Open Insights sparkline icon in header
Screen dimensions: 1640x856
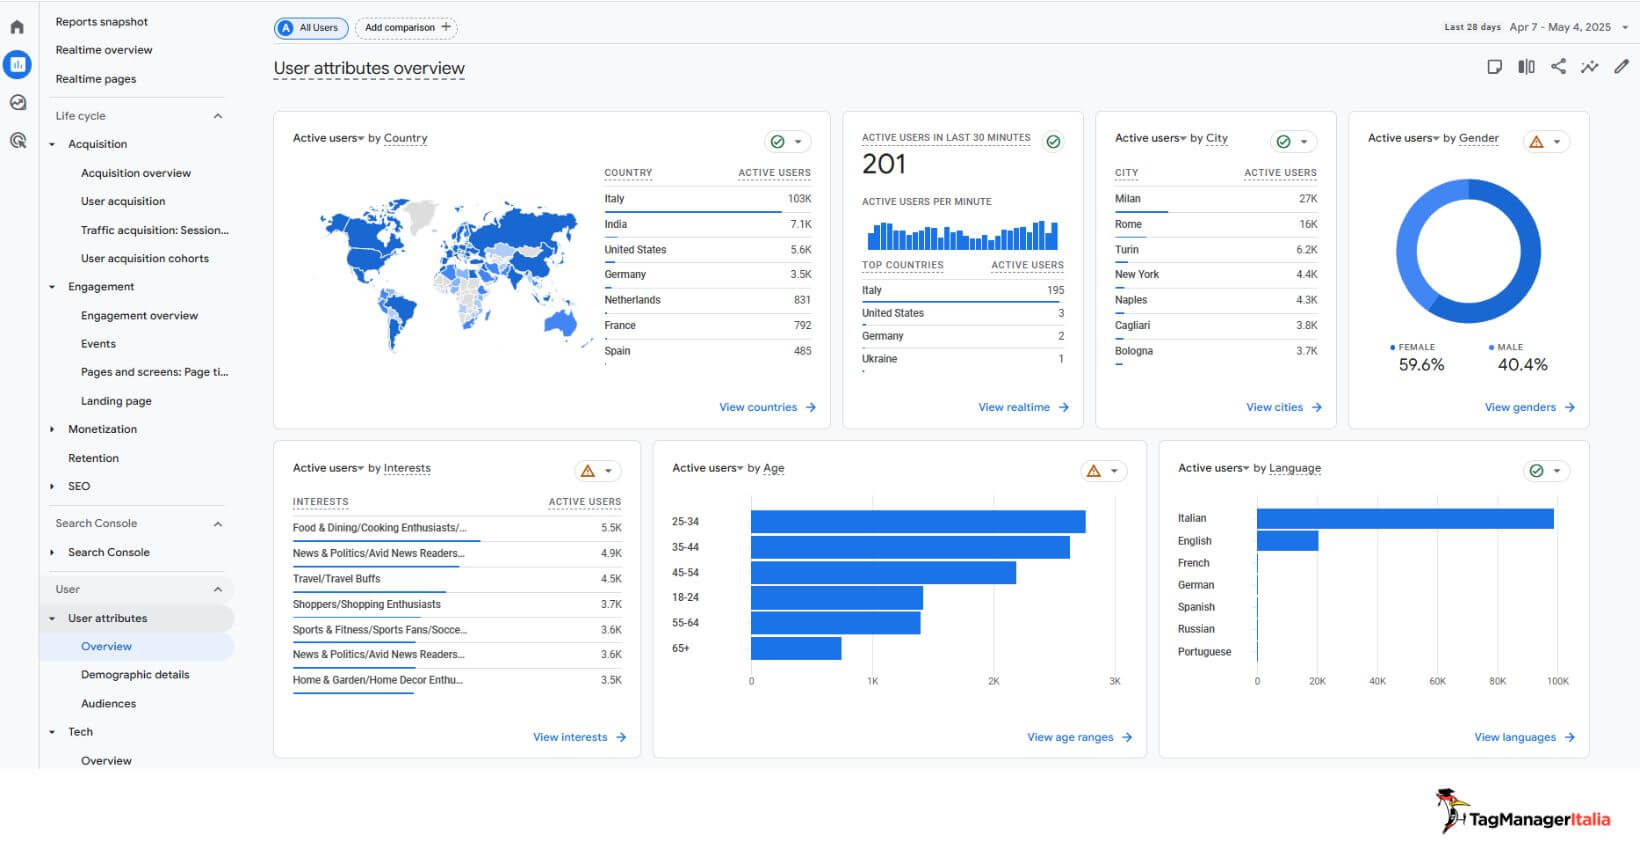click(1589, 67)
